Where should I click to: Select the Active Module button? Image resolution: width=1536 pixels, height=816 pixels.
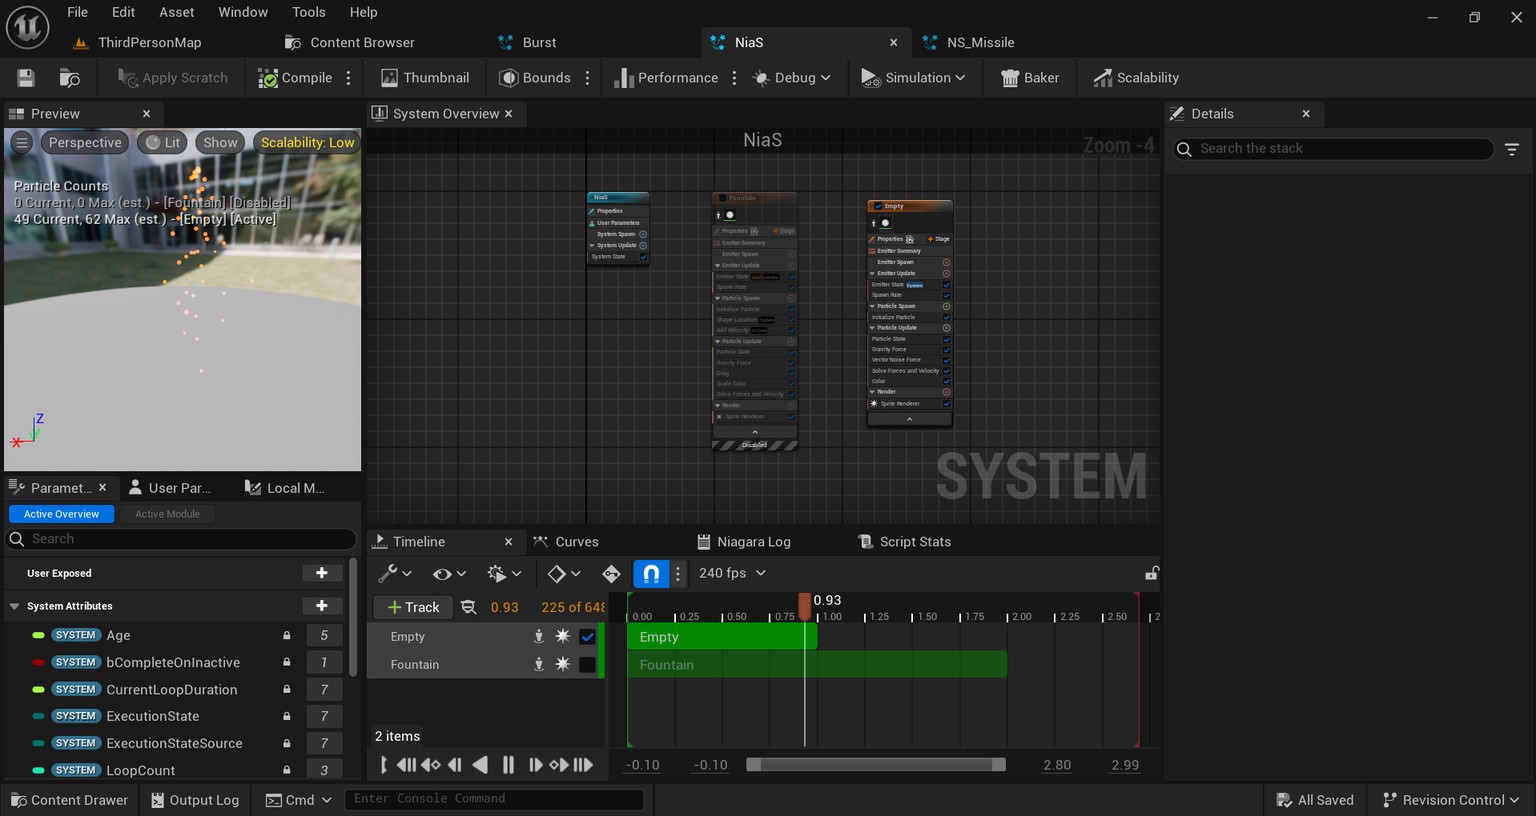[167, 514]
